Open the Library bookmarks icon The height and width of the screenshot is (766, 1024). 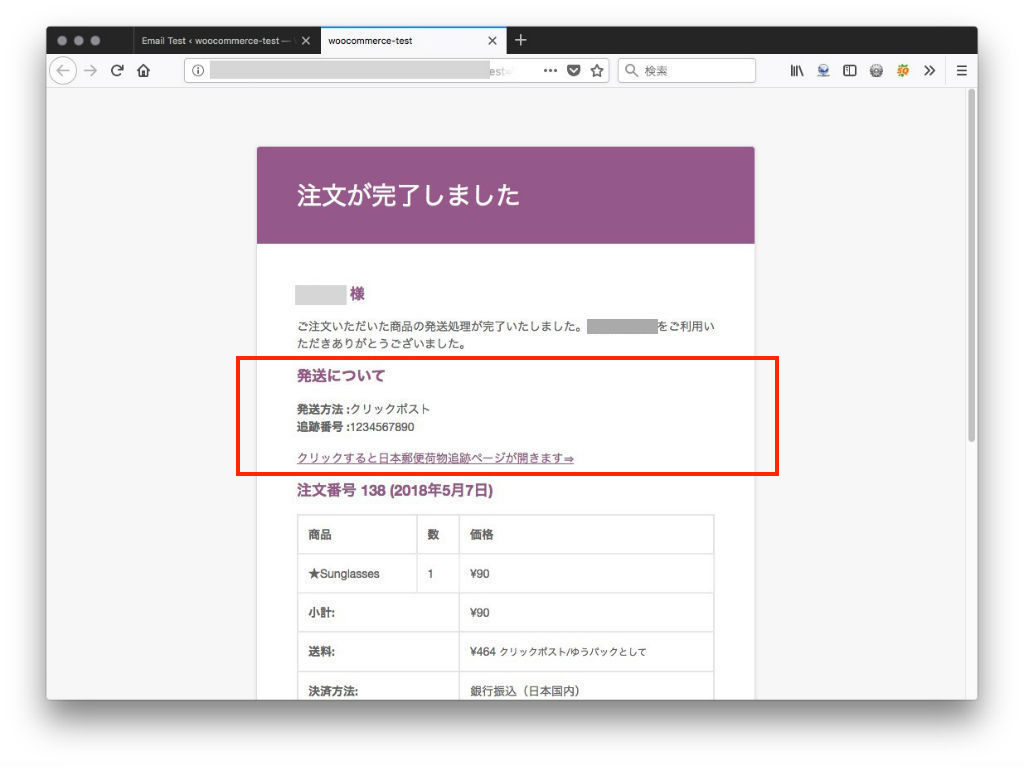(x=797, y=71)
